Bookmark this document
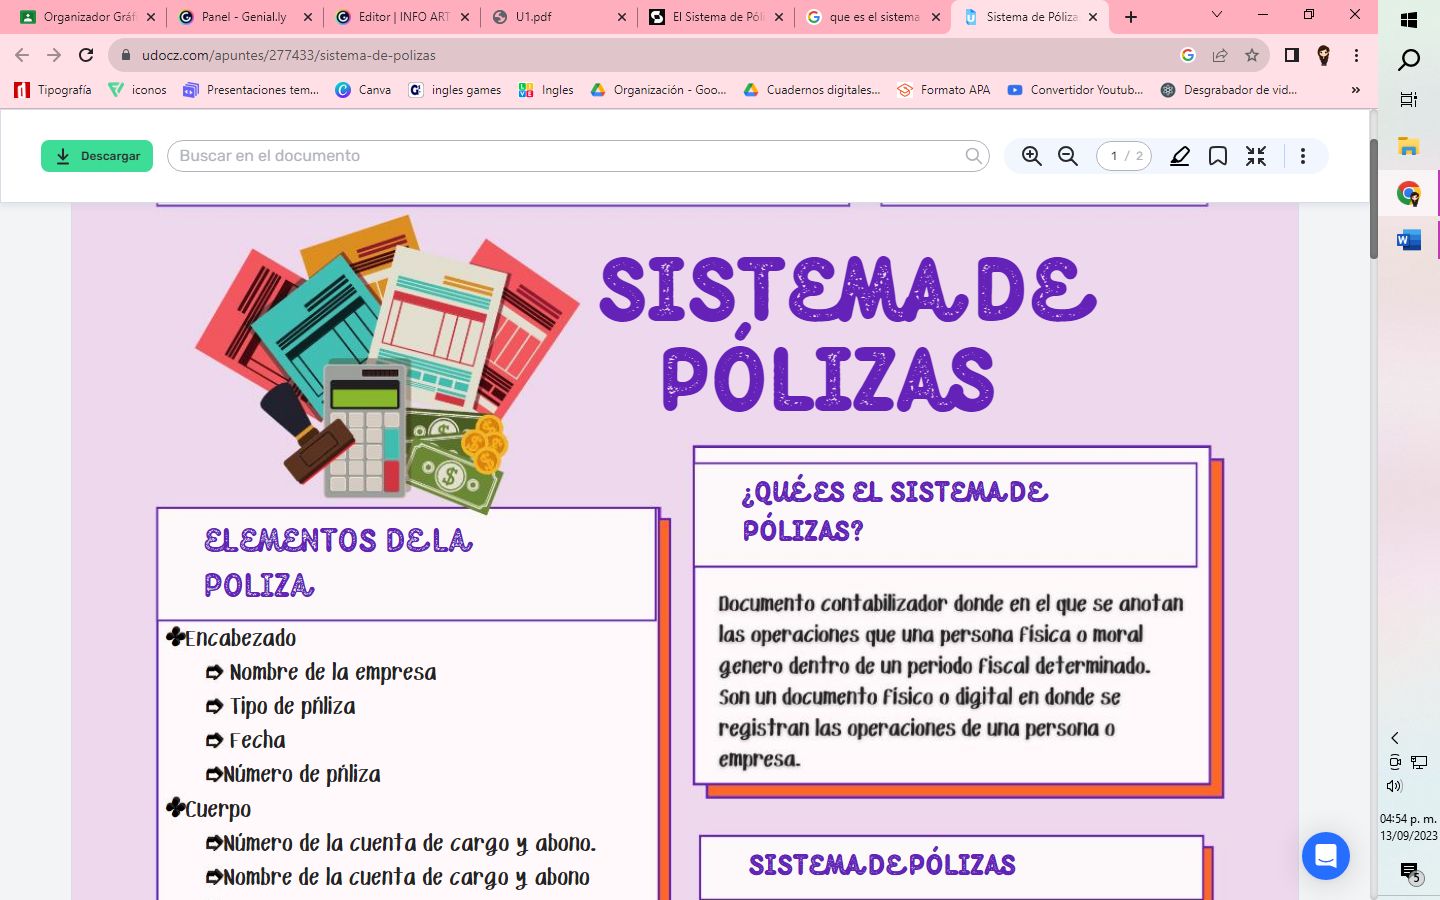1440x900 pixels. [1218, 156]
